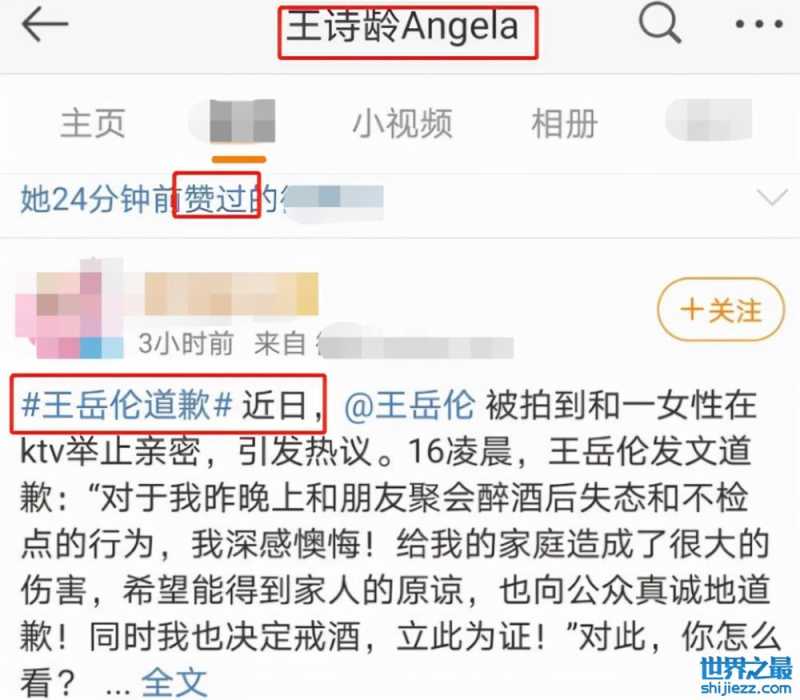
Task: Go back using the left arrow
Action: click(x=45, y=24)
